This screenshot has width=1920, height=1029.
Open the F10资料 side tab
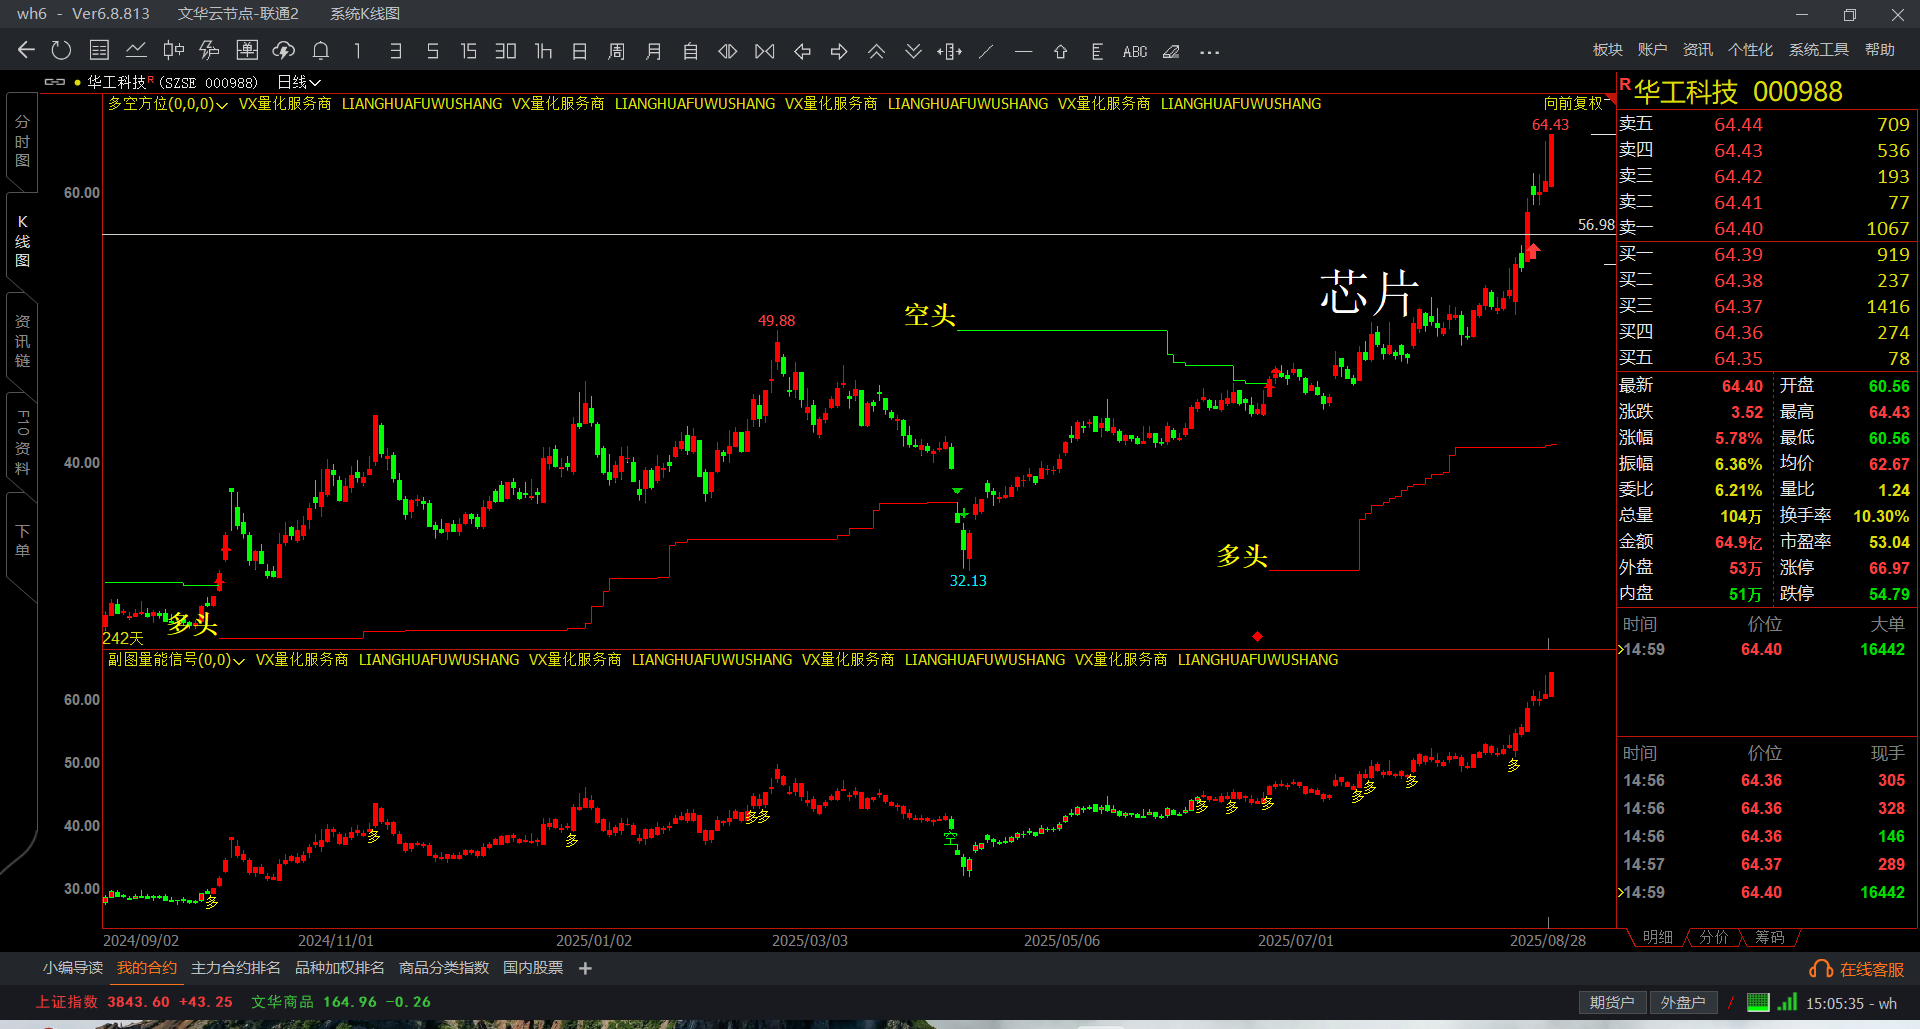[22, 442]
